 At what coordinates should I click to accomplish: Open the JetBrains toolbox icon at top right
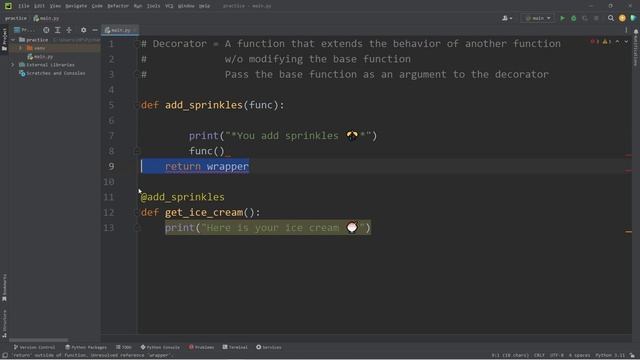point(633,18)
